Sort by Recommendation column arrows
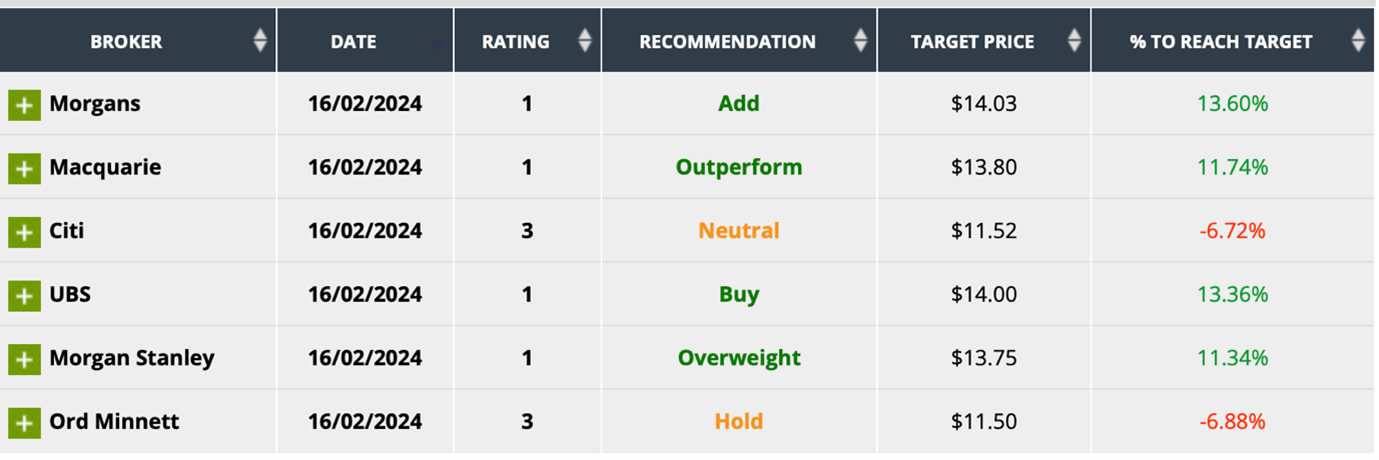This screenshot has height=460, width=1379. [860, 41]
